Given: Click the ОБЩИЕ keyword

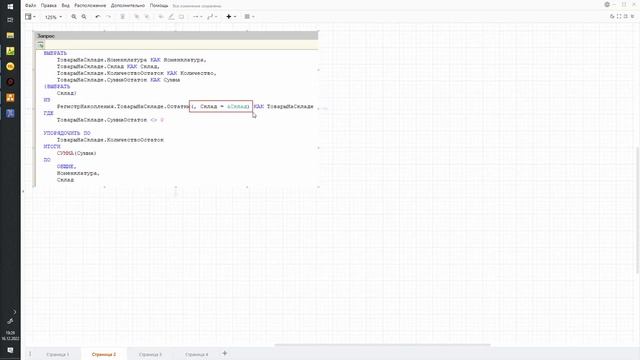Looking at the screenshot, I should 66,167.
